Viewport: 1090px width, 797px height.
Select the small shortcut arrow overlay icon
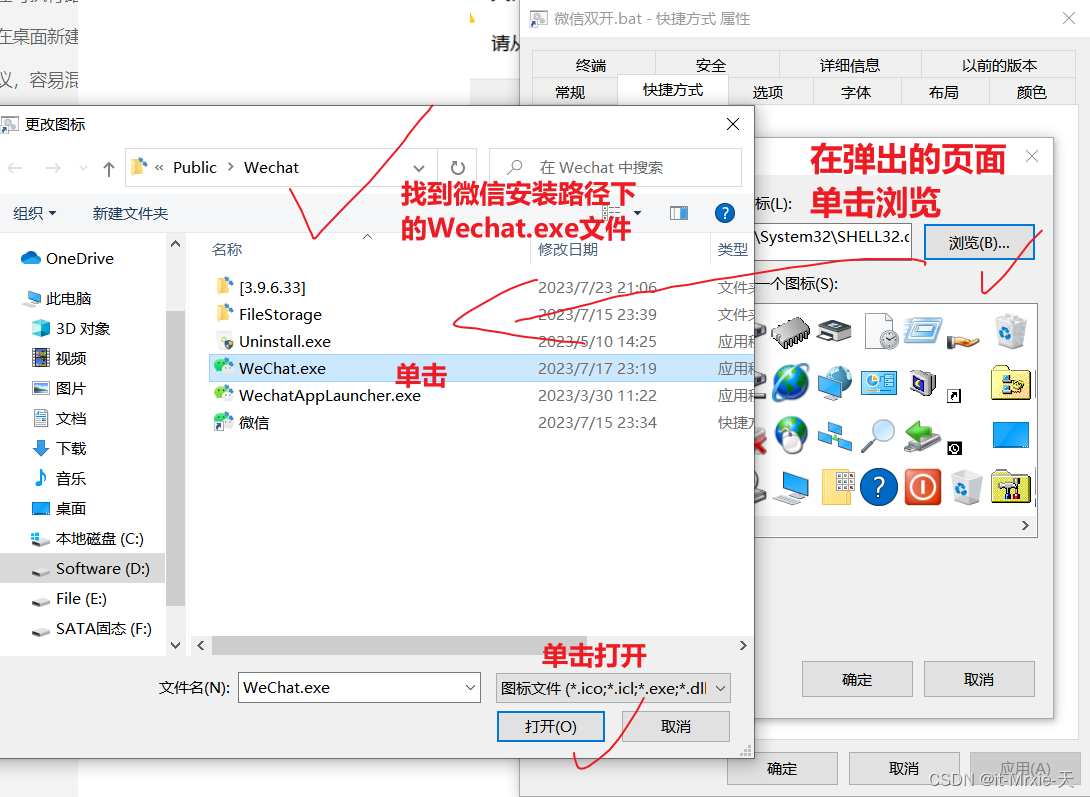pyautogui.click(x=954, y=396)
